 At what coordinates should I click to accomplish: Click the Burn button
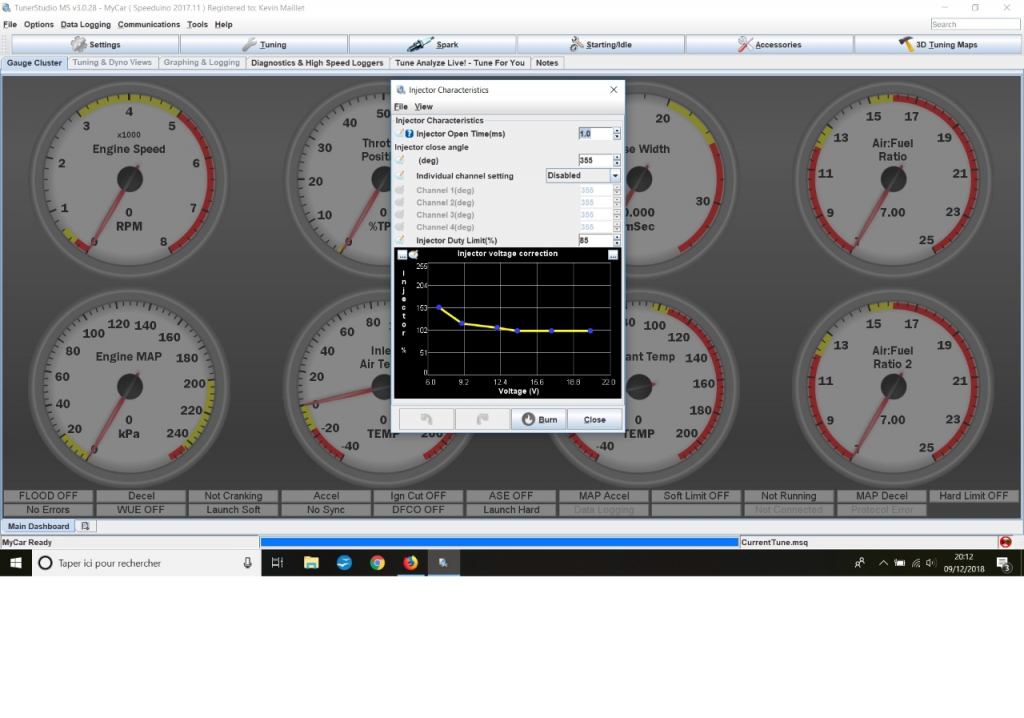point(539,419)
